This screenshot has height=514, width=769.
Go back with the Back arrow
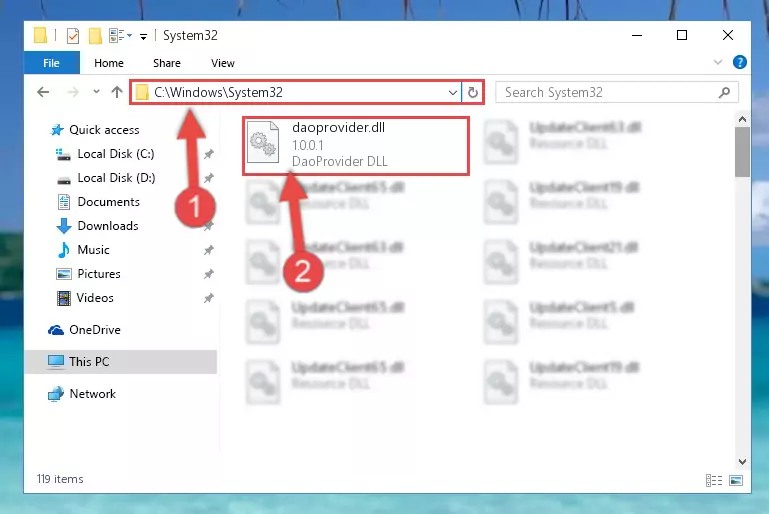[43, 92]
